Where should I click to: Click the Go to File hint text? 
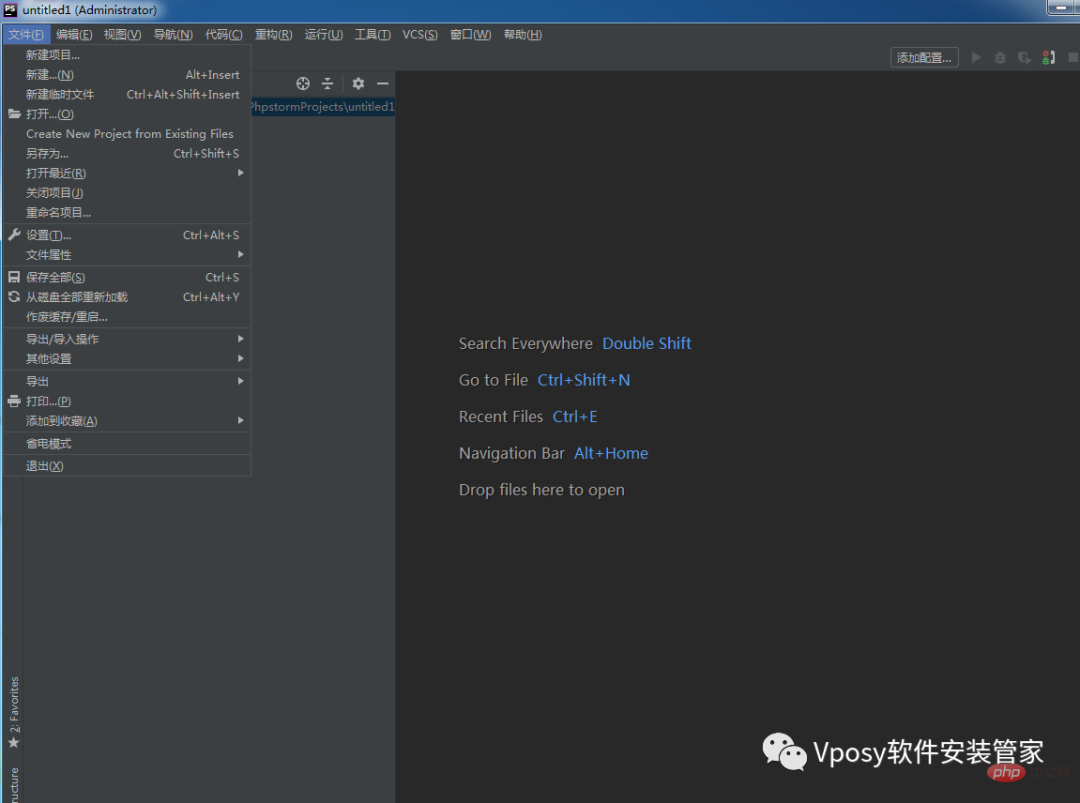click(x=493, y=380)
